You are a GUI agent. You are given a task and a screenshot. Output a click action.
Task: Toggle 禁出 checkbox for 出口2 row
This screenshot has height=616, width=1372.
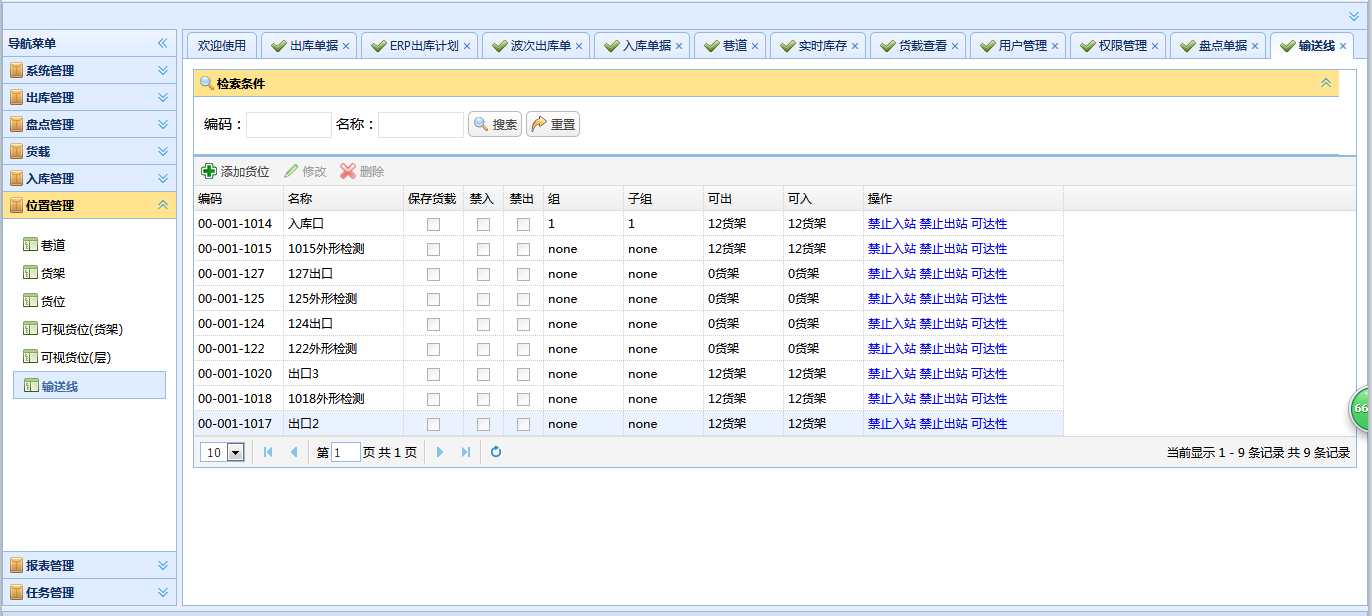(523, 424)
